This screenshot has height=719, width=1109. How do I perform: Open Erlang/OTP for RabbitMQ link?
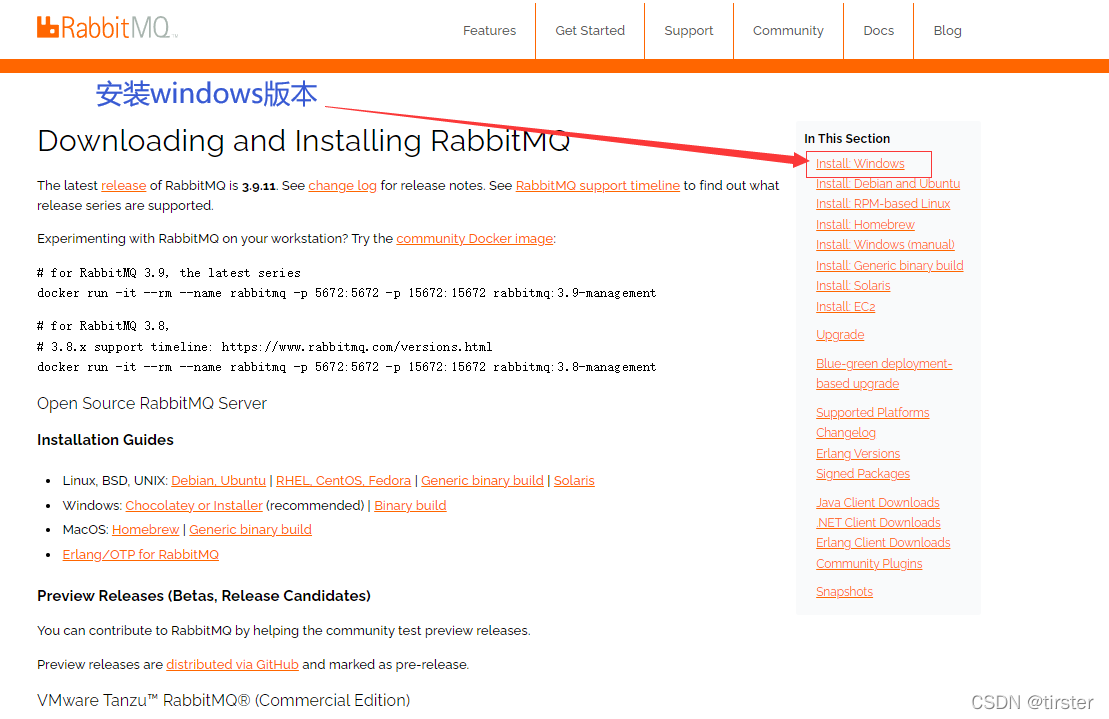(x=141, y=554)
